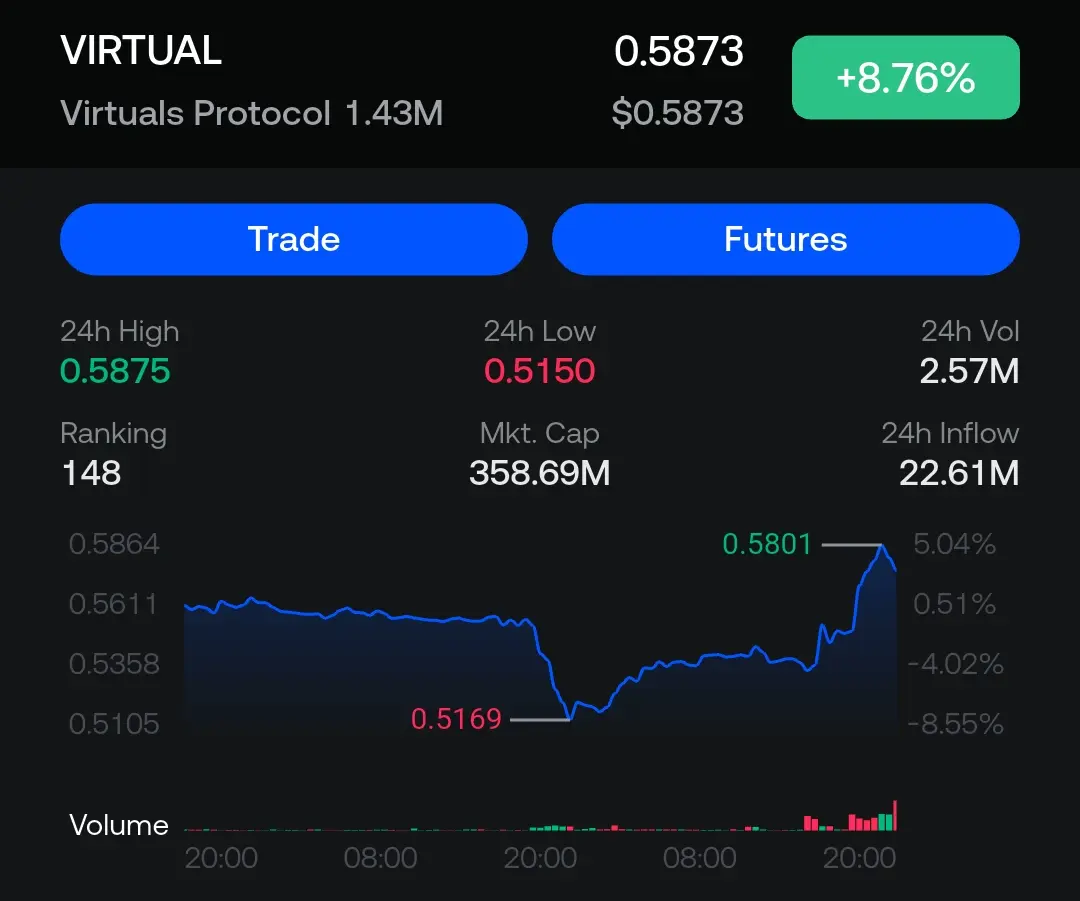
Task: Click the 1.43M value beside Virtuals Protocol
Action: pyautogui.click(x=394, y=113)
